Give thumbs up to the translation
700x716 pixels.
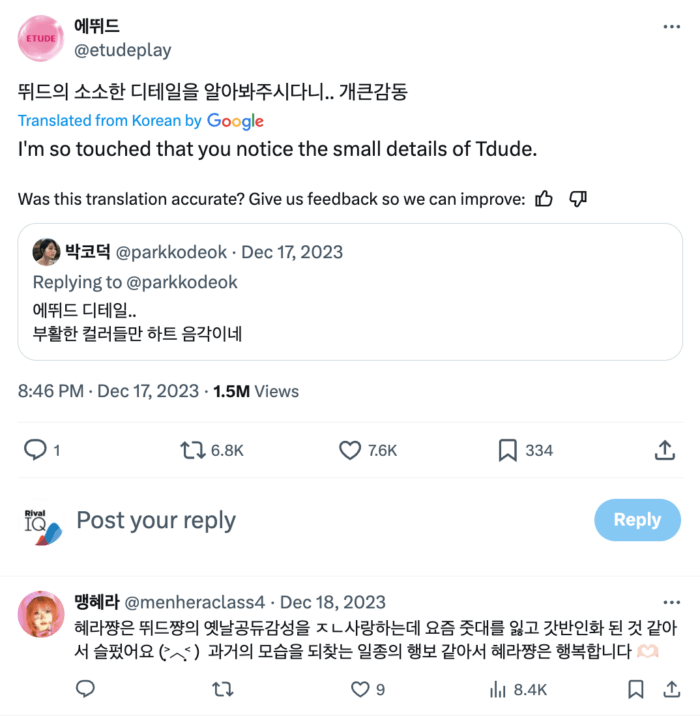(544, 198)
